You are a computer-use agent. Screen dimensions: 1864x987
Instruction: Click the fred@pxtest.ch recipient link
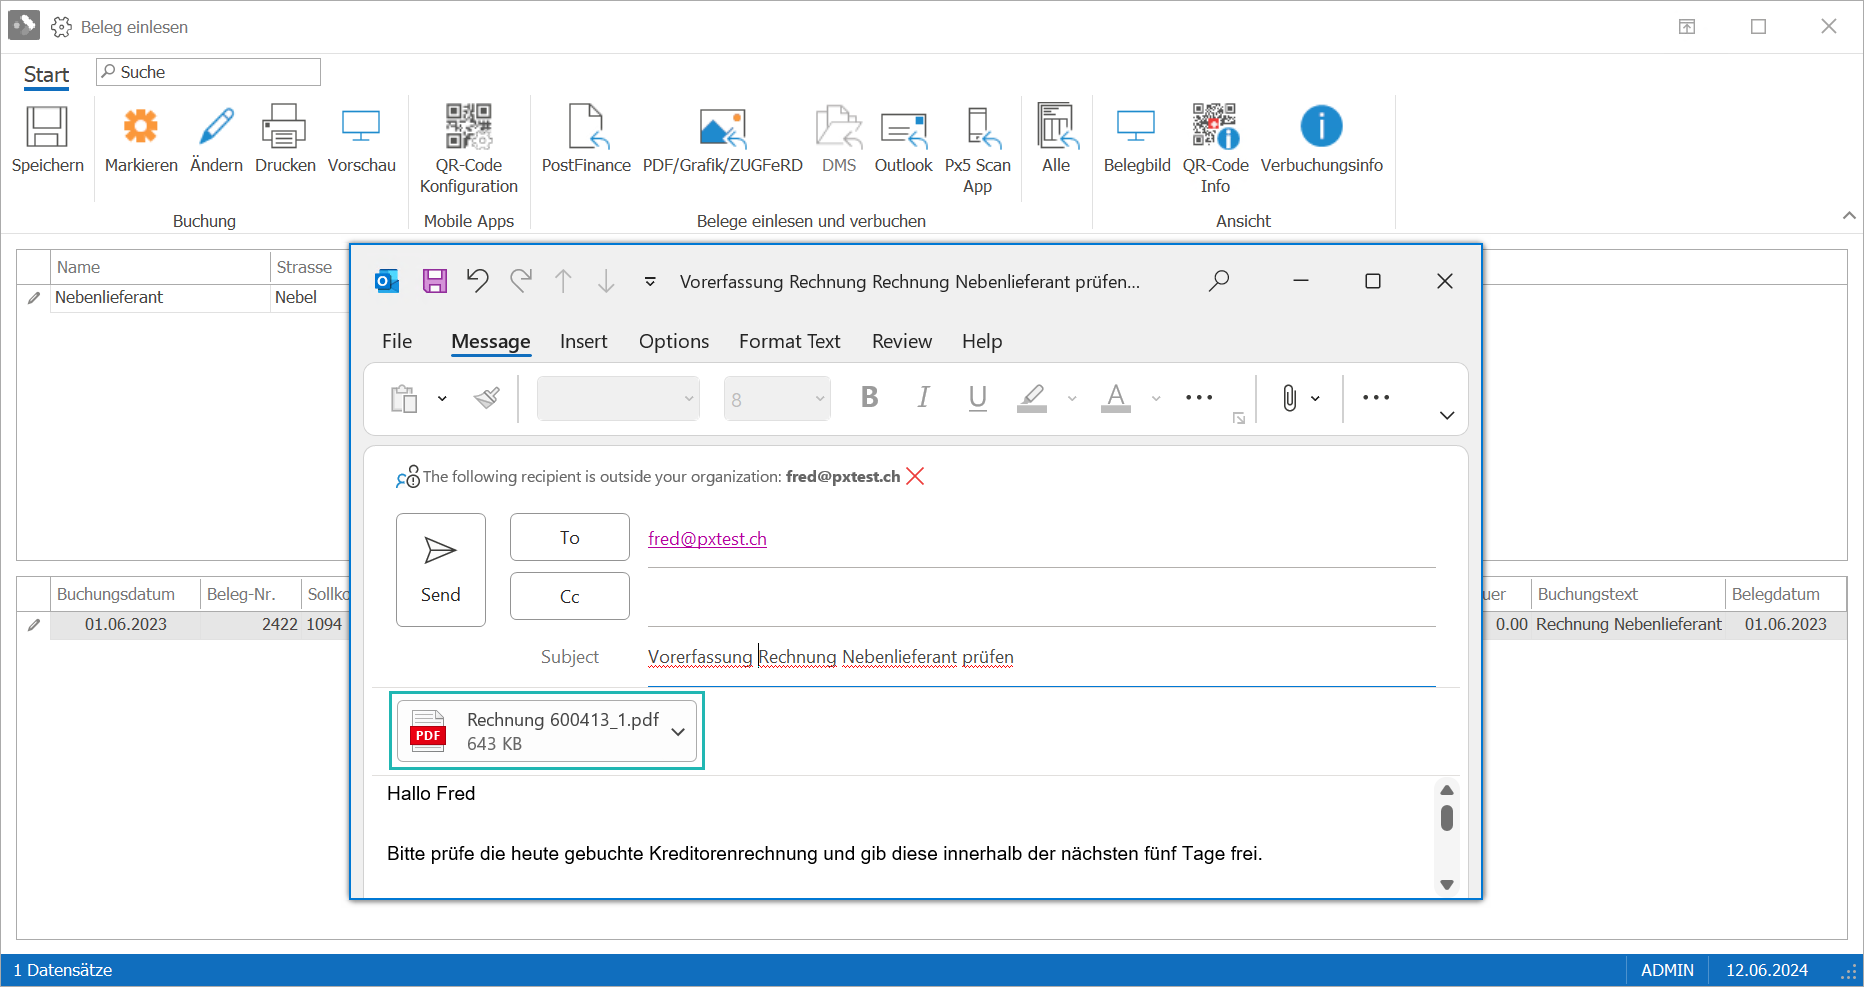tap(707, 539)
